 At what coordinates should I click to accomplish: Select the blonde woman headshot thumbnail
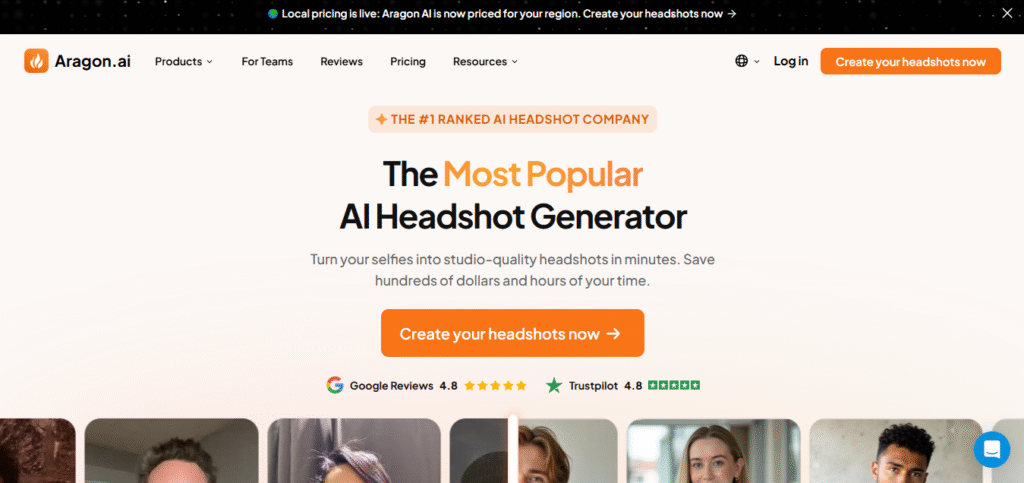click(x=714, y=451)
